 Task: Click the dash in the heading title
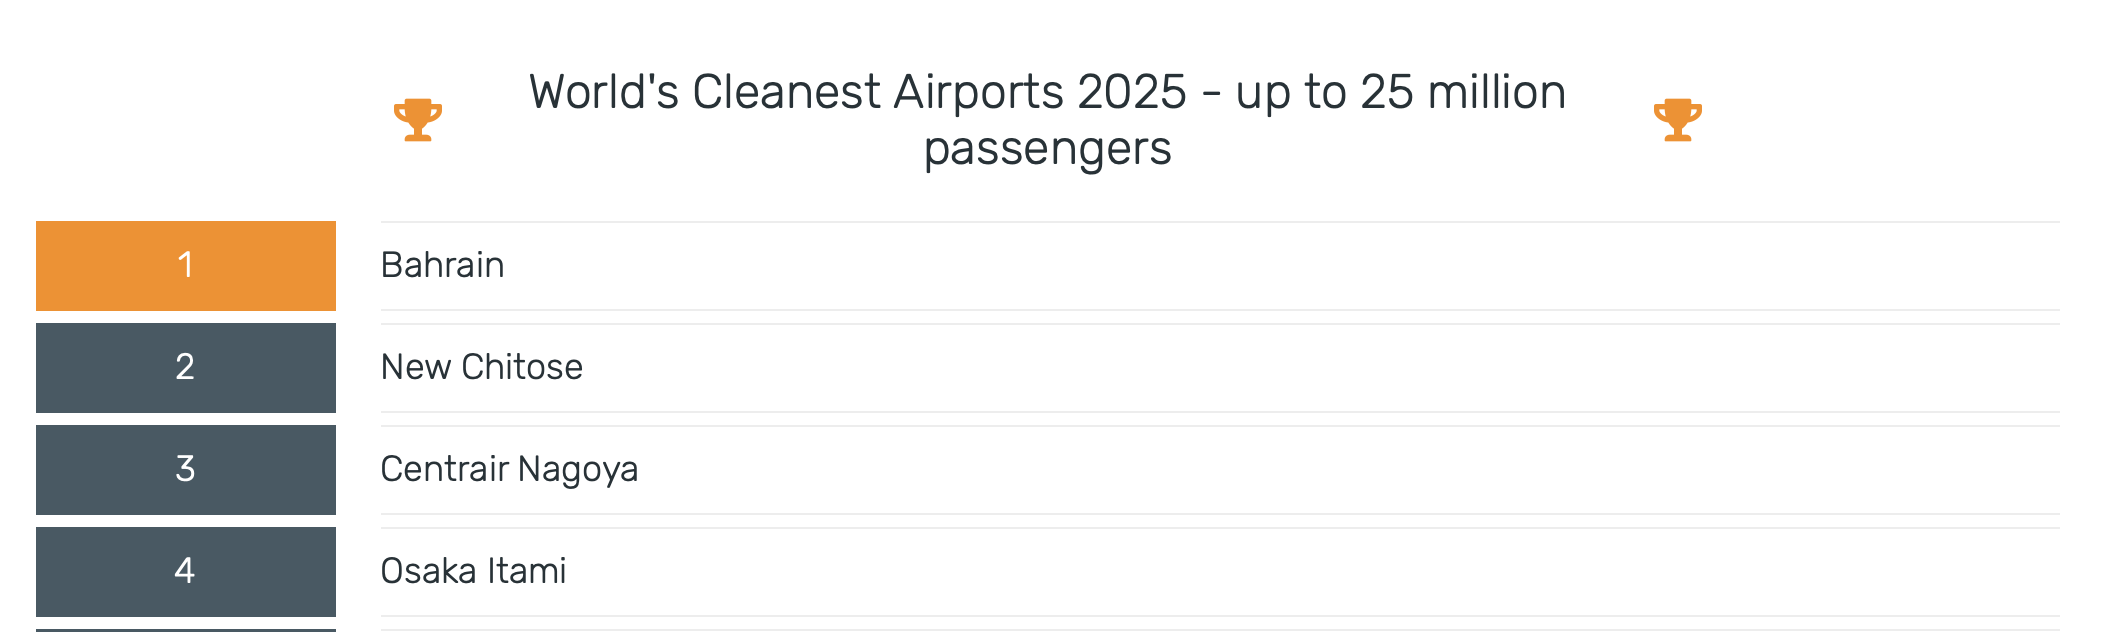(1212, 95)
